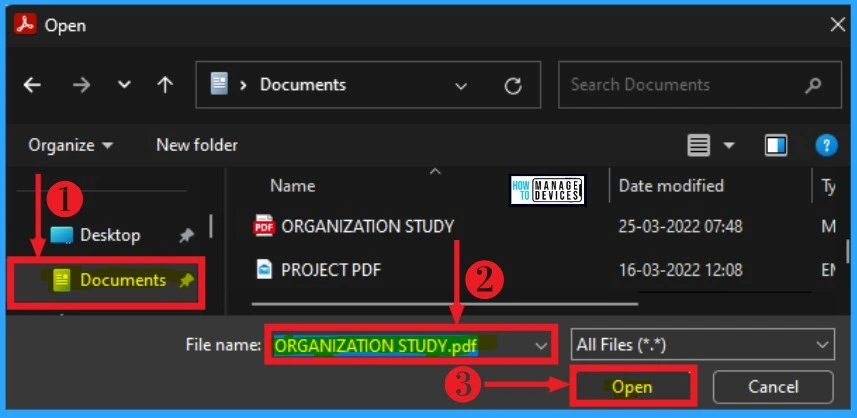Click the ORGANIZATION STUDY PDF file icon

(264, 226)
